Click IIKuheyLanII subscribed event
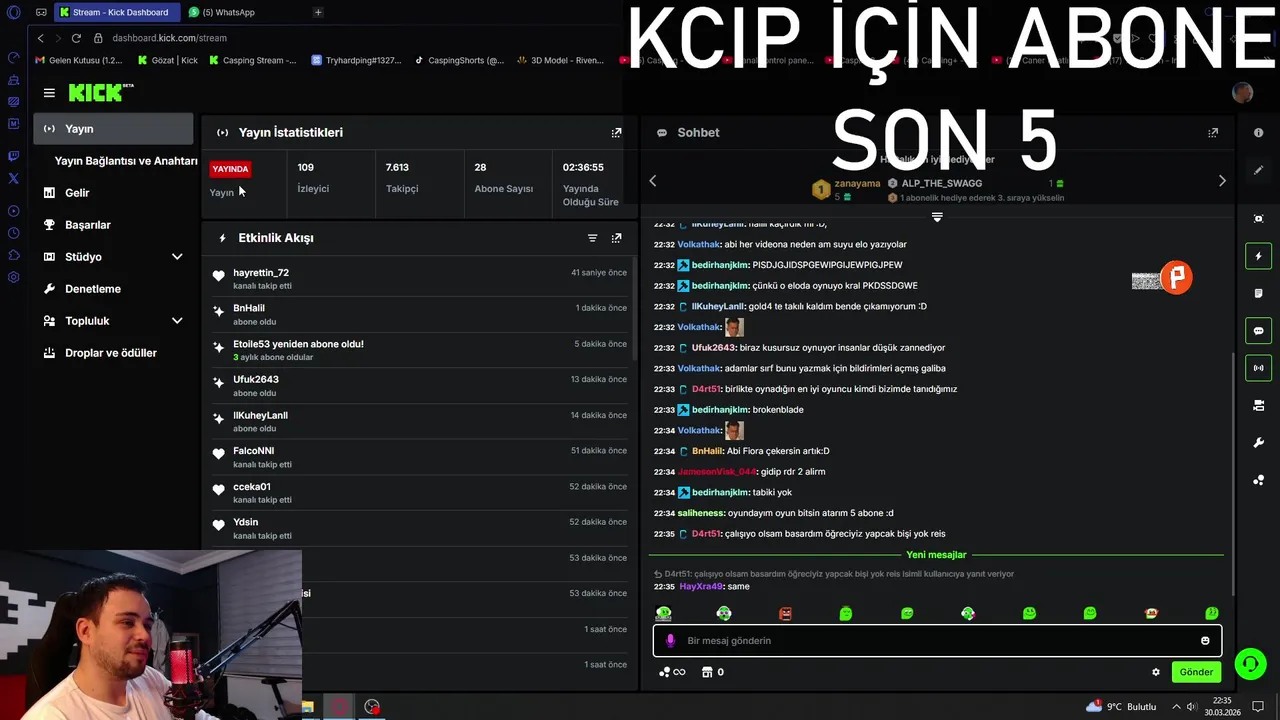This screenshot has width=1280, height=720. click(x=419, y=421)
